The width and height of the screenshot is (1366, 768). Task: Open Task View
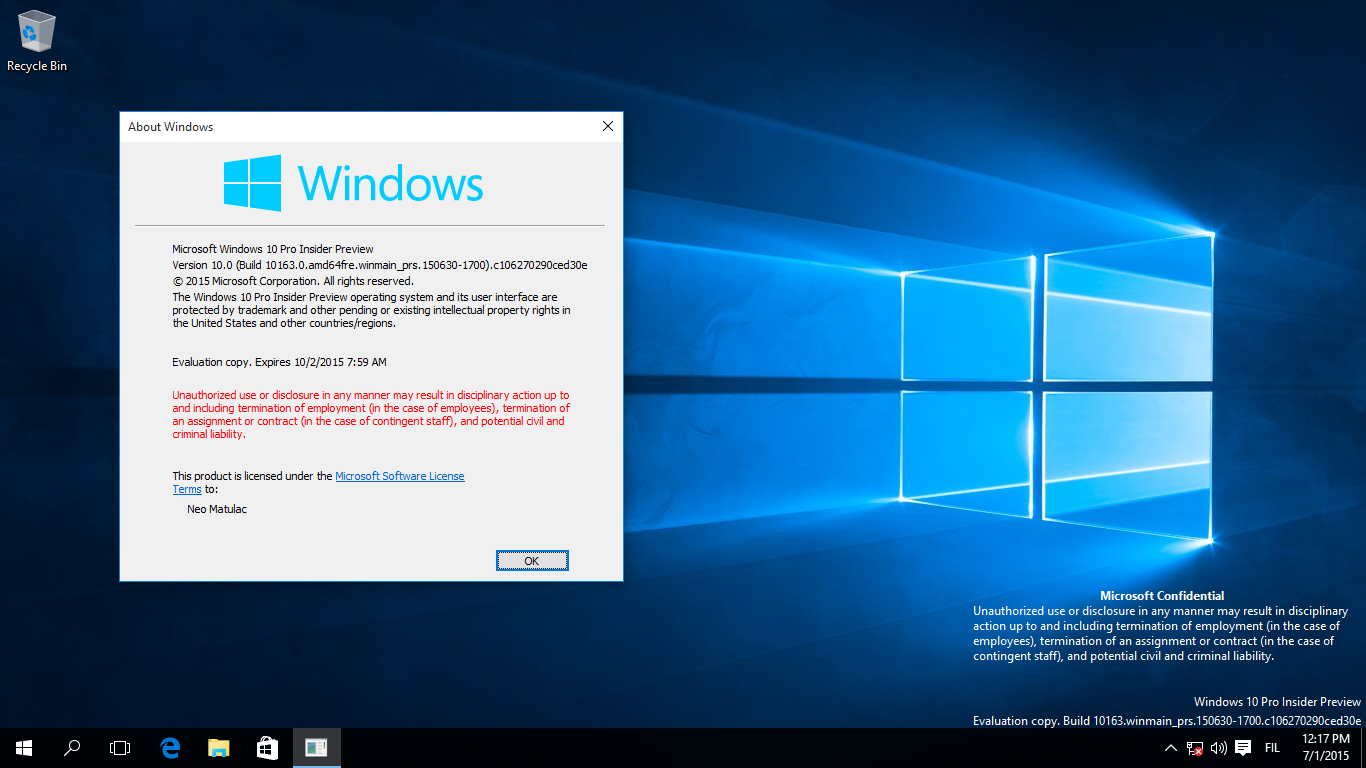(119, 747)
